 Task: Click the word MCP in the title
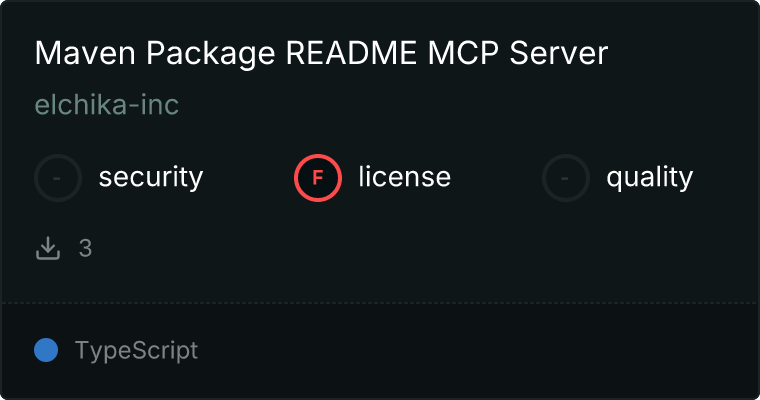click(x=463, y=53)
